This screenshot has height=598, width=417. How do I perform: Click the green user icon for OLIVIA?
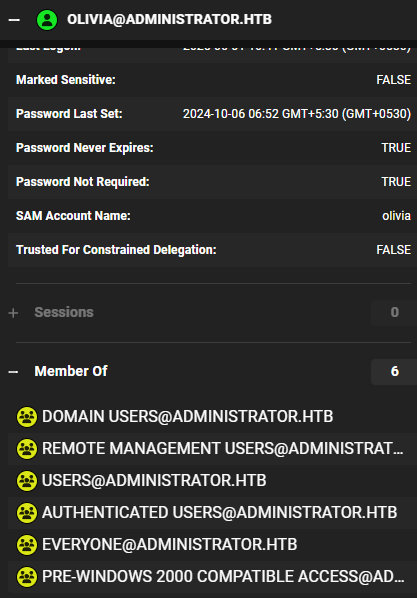click(x=47, y=20)
